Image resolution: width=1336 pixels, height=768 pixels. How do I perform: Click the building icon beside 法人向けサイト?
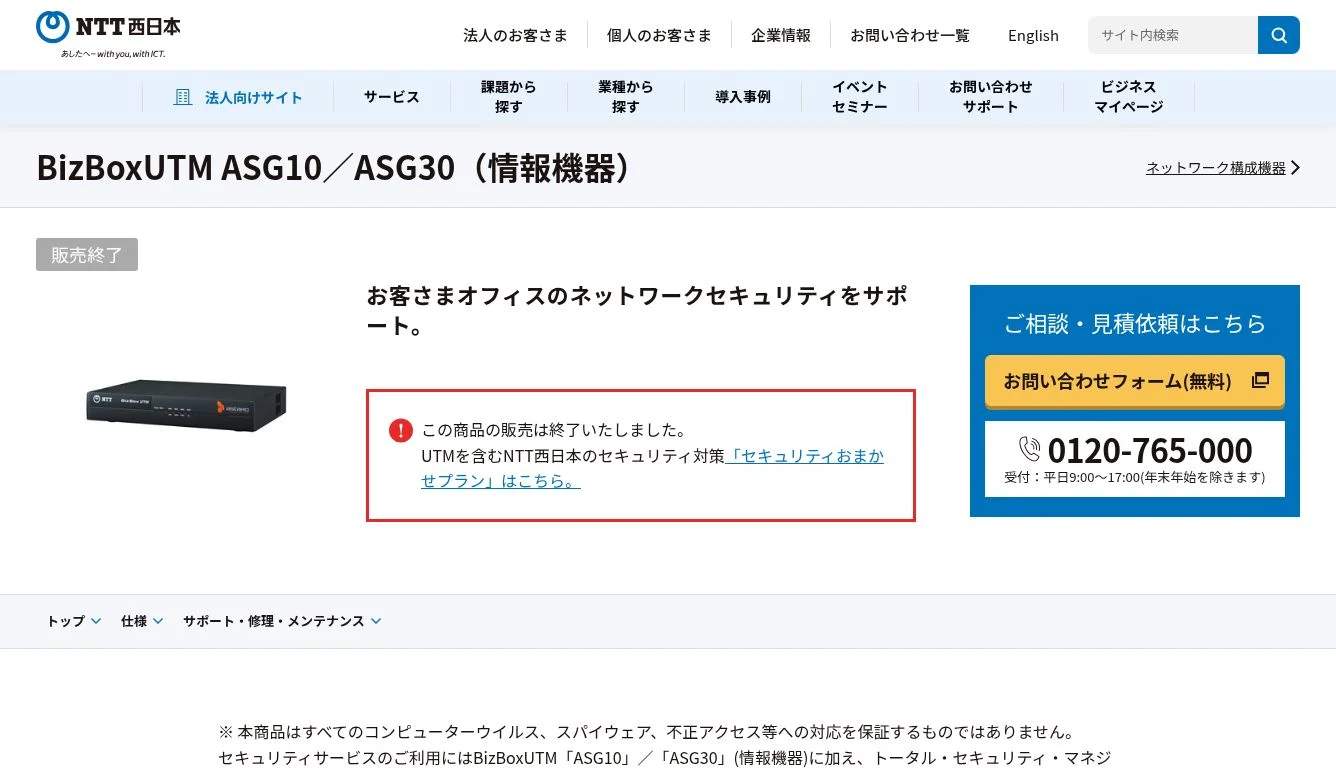183,97
